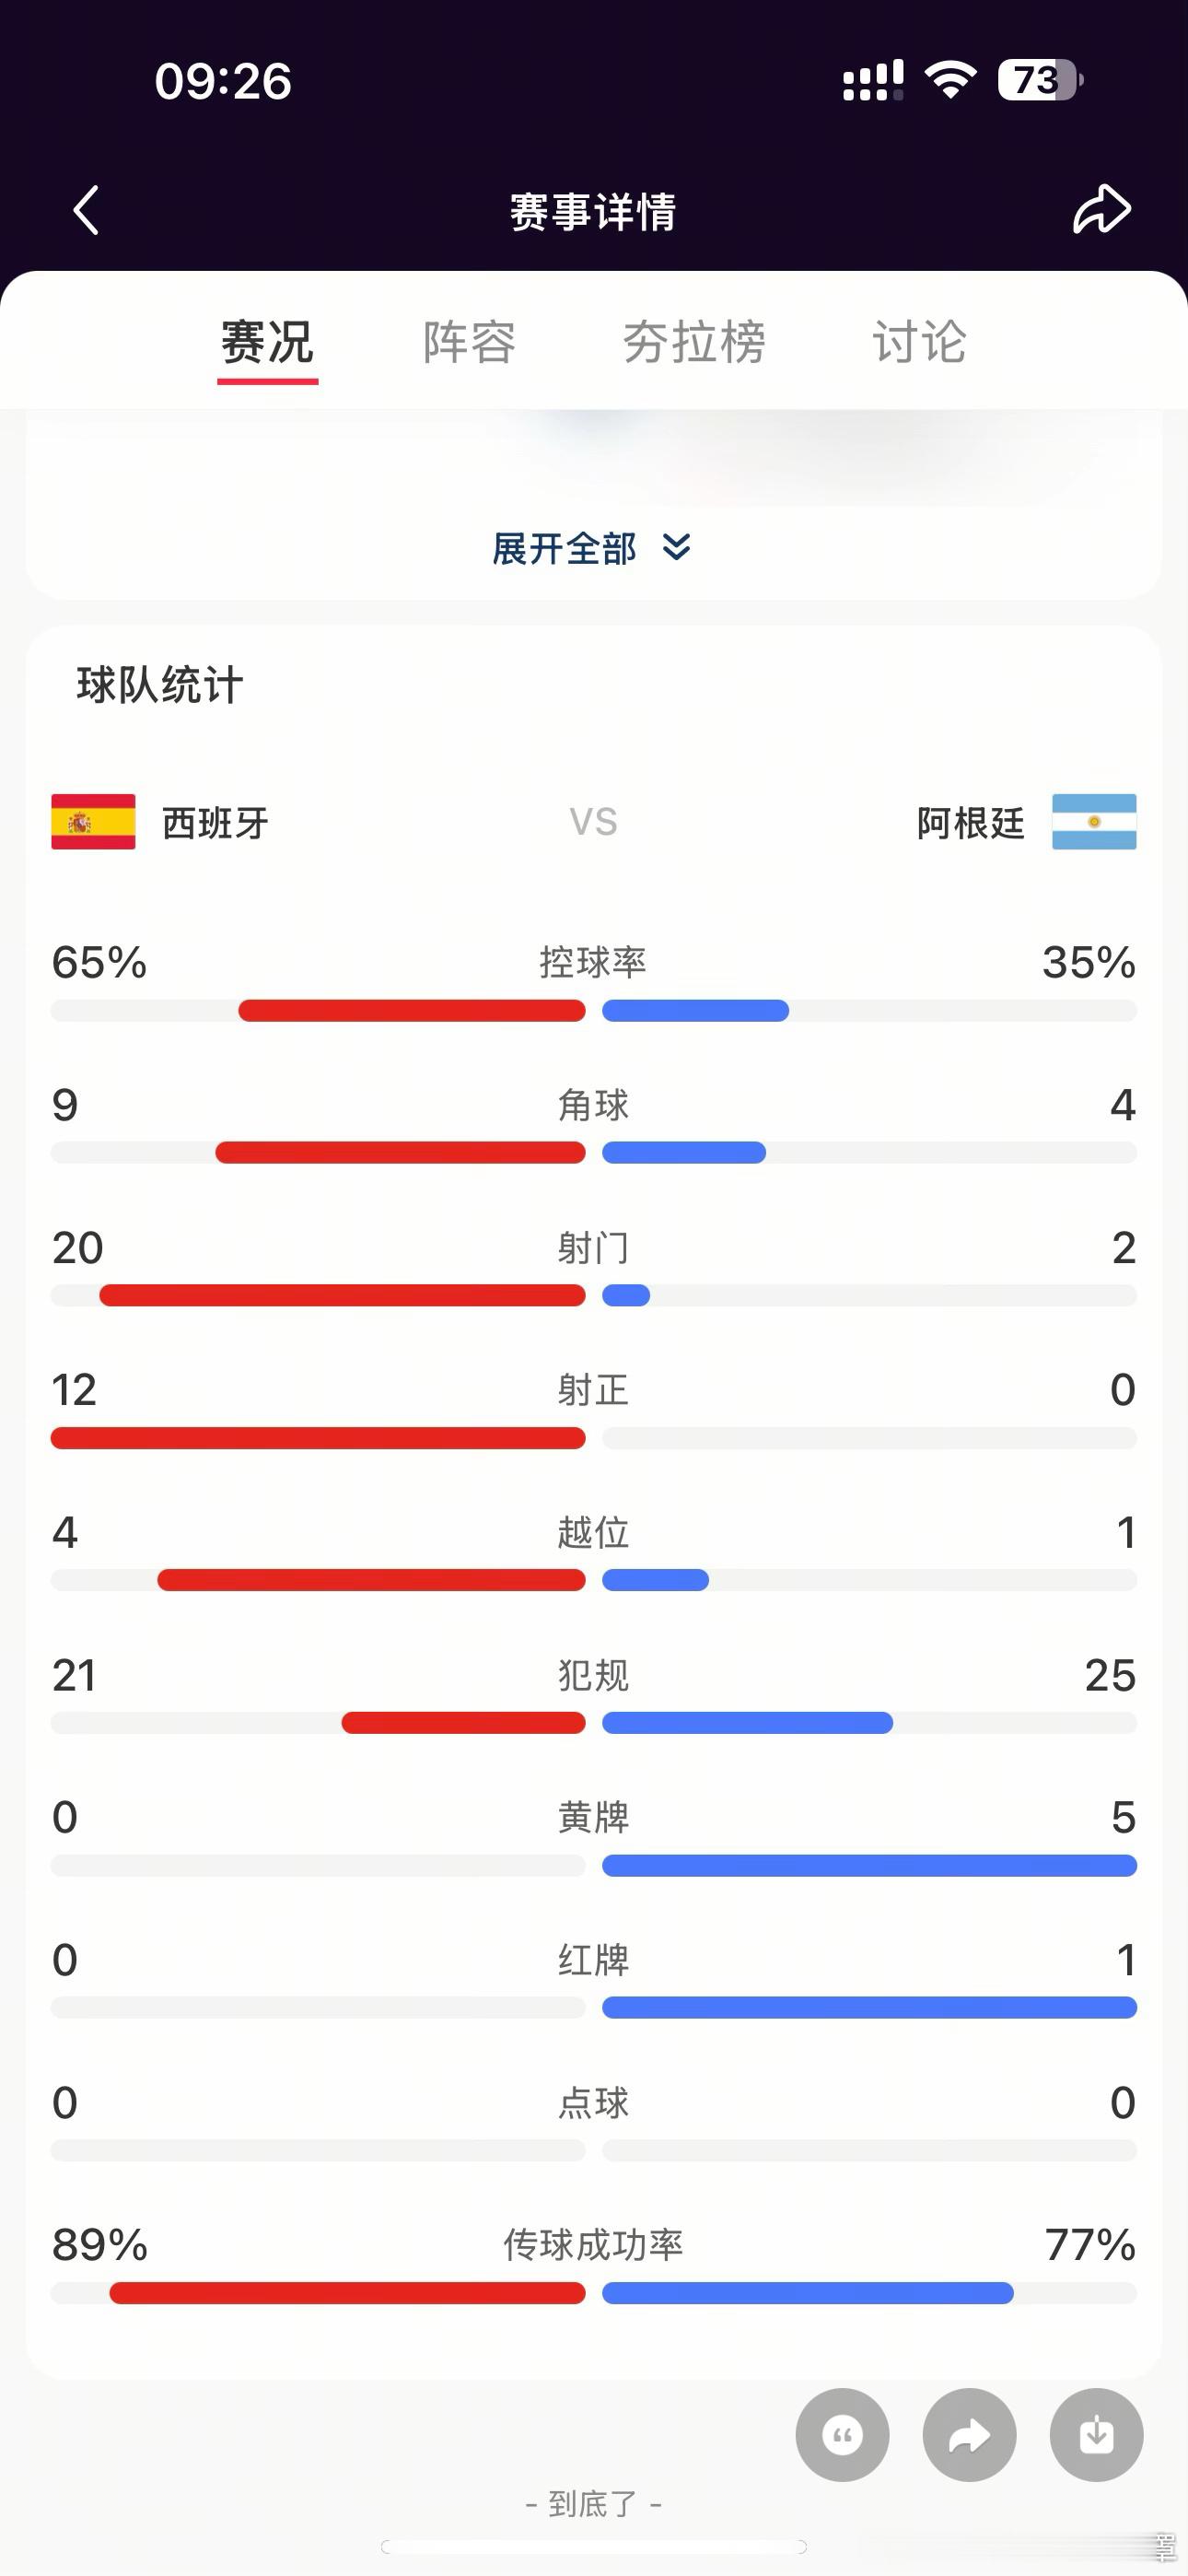1188x2576 pixels.
Task: Tap the Argentina flag icon
Action: coord(1094,822)
